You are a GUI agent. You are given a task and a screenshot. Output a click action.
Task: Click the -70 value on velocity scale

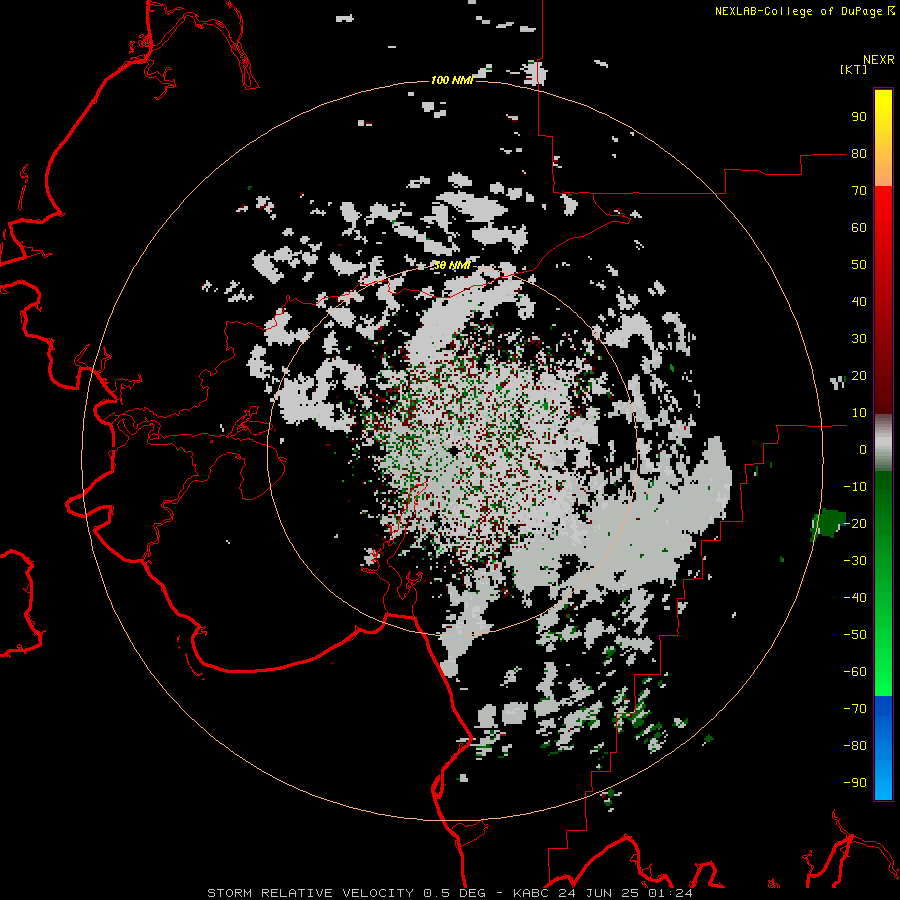point(855,708)
